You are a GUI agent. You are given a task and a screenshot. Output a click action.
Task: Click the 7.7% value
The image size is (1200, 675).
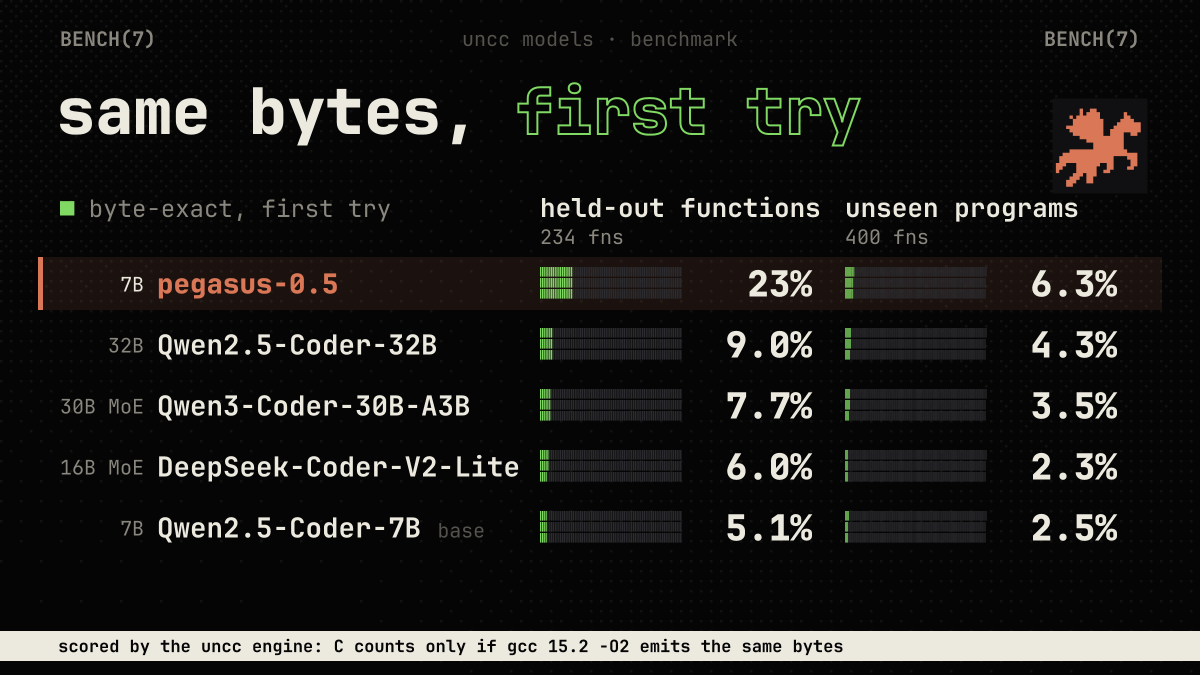769,407
